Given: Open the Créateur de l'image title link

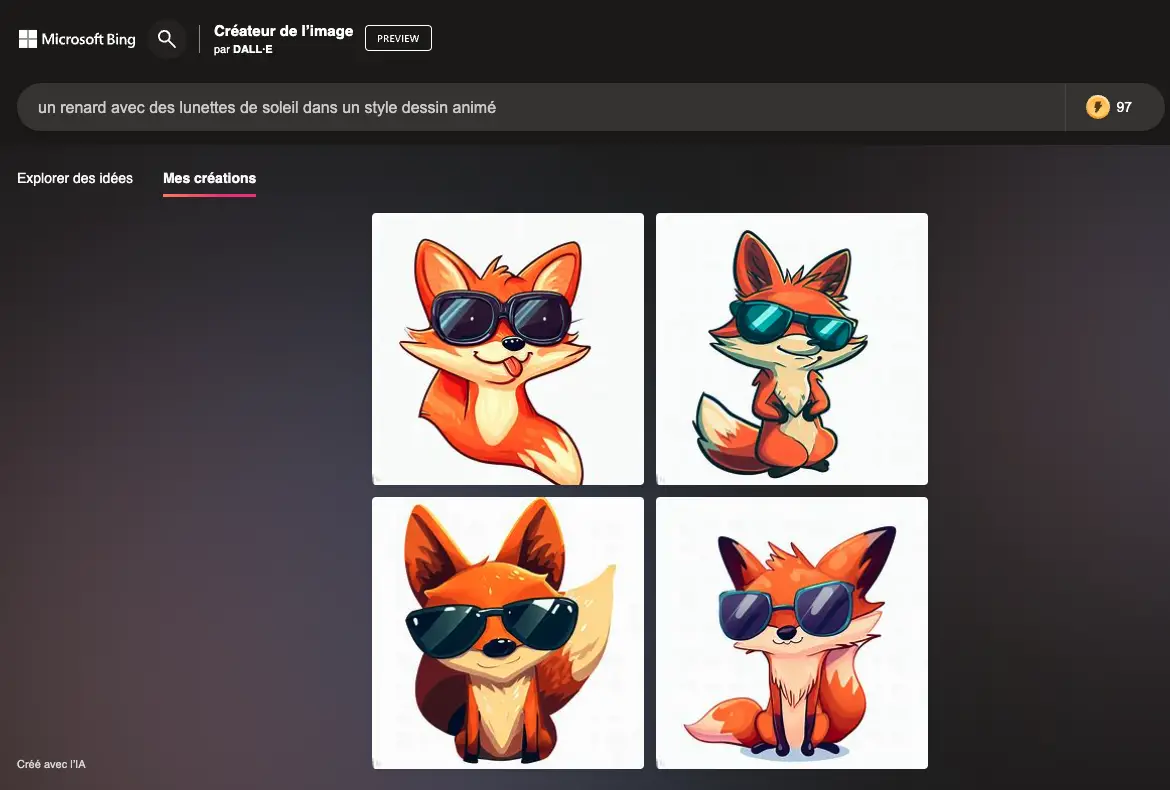Looking at the screenshot, I should click(284, 31).
